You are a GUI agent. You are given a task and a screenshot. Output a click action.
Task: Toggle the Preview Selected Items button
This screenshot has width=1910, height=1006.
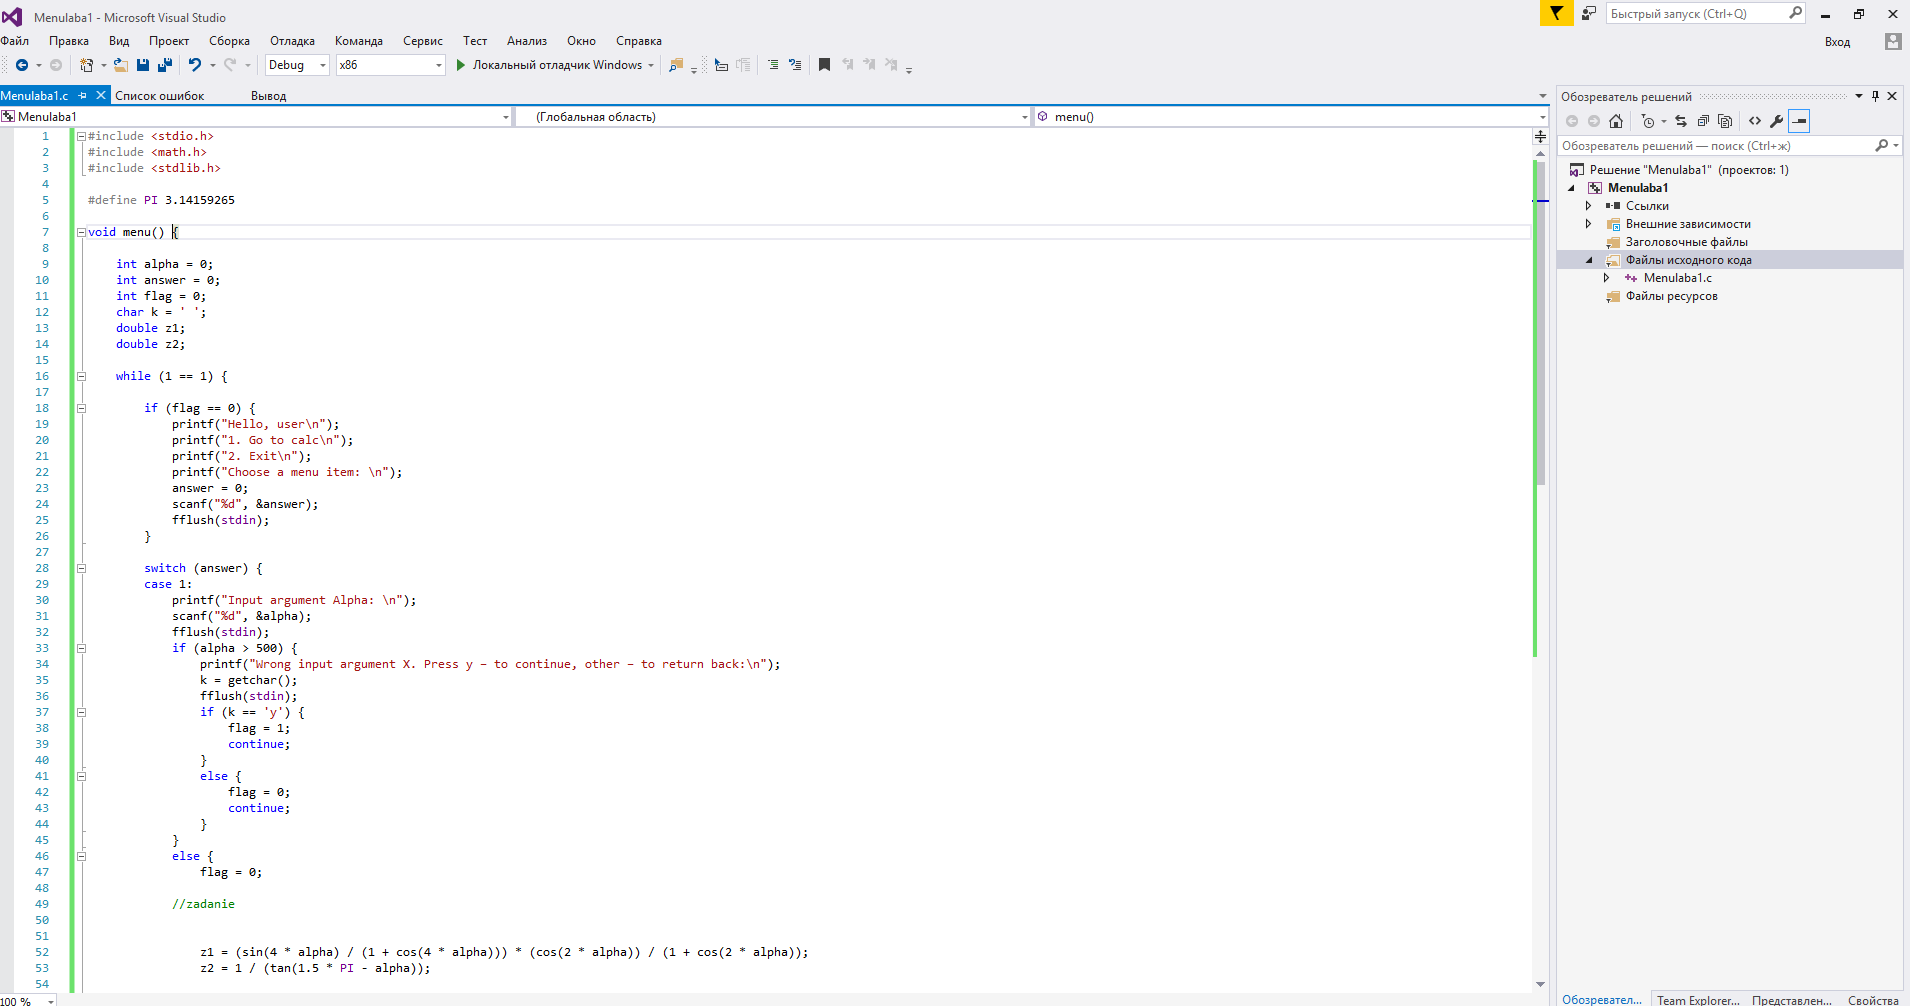(x=1800, y=121)
